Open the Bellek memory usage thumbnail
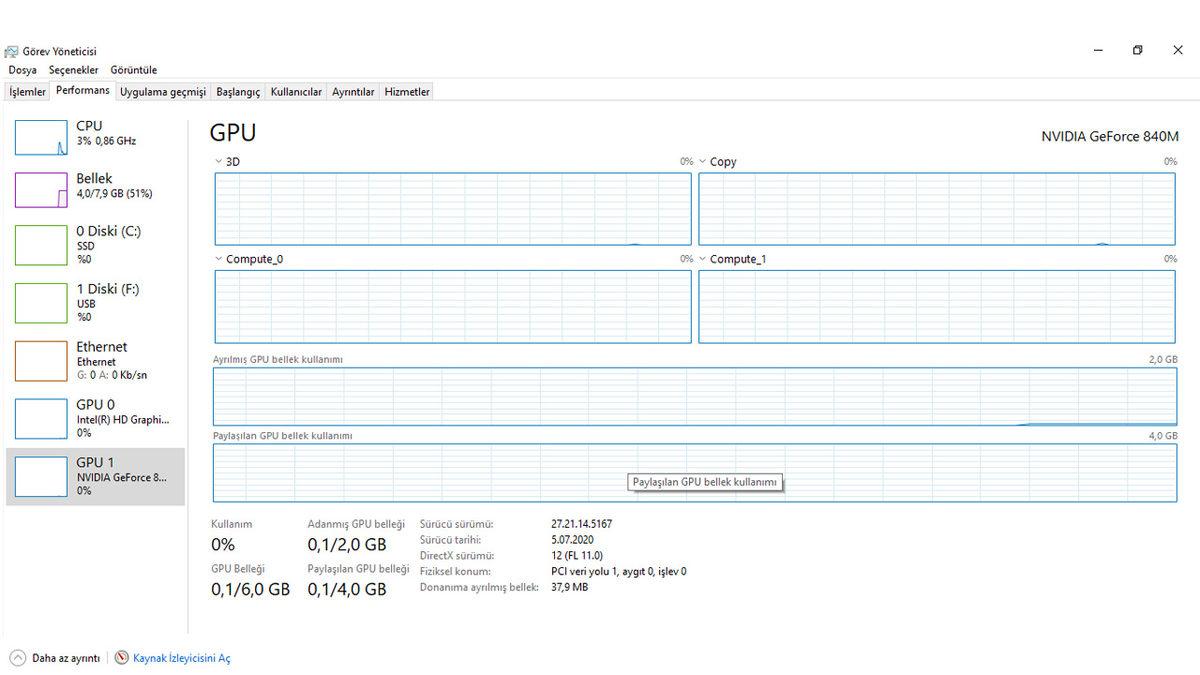This screenshot has width=1200, height=675. [x=41, y=190]
